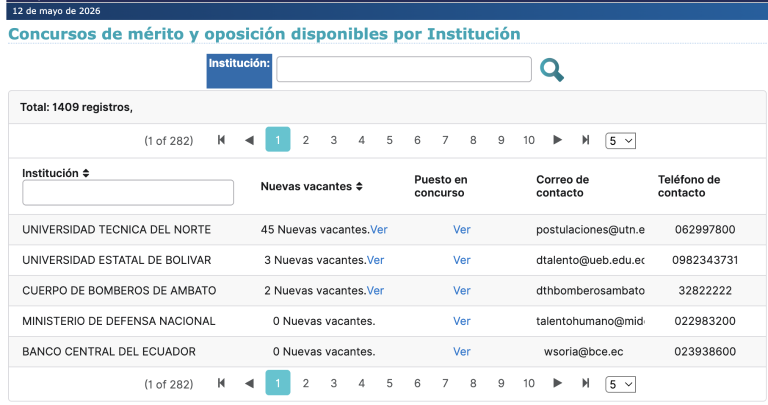Select page 5 in top paginator
This screenshot has width=768, height=405.
(x=389, y=140)
